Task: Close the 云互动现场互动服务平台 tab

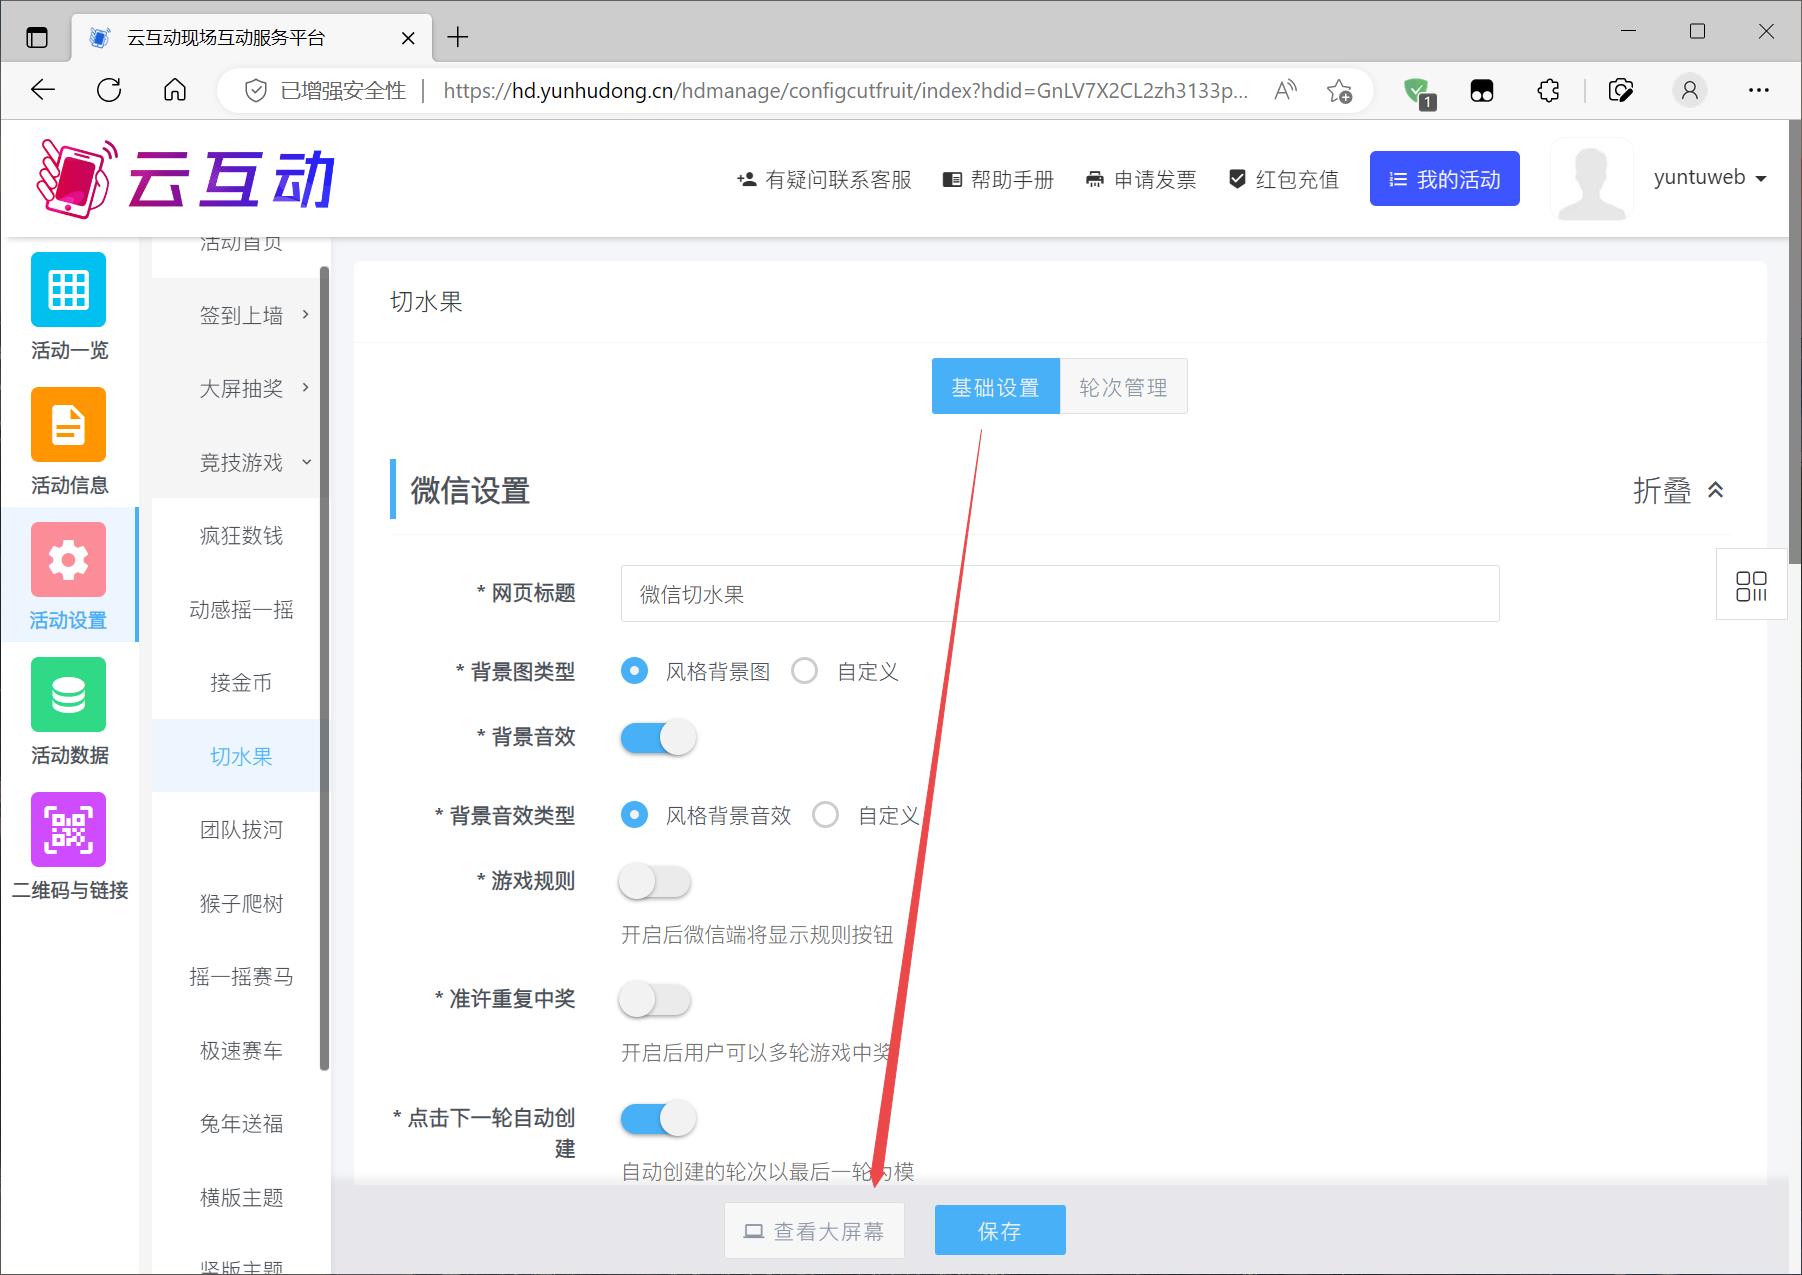Action: coord(408,38)
